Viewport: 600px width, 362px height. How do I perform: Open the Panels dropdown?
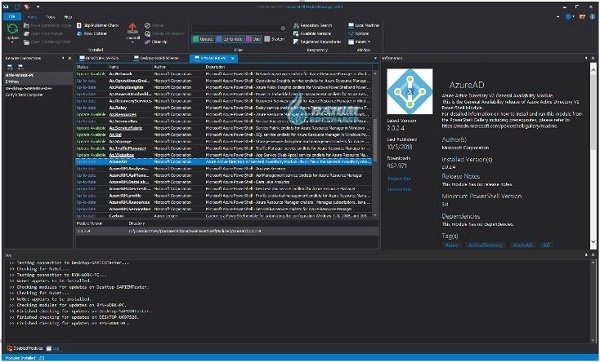click(359, 42)
